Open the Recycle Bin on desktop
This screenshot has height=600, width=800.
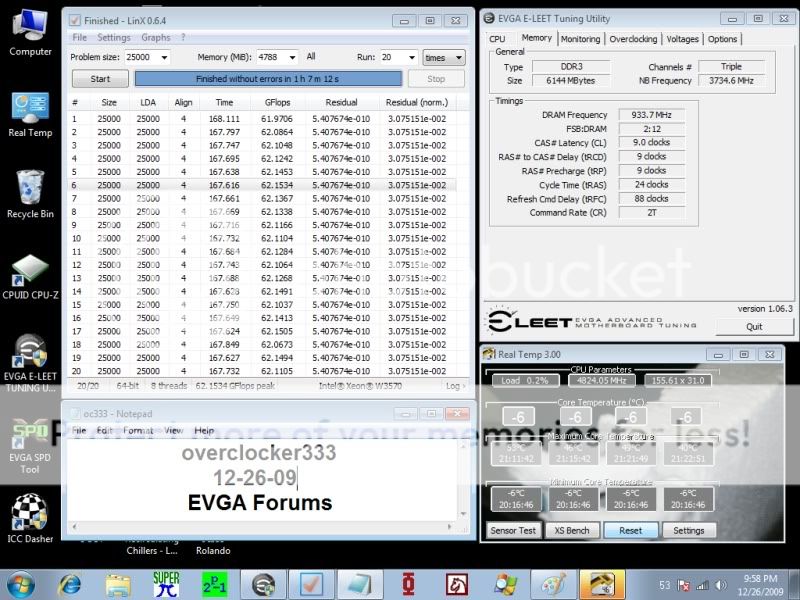click(30, 190)
